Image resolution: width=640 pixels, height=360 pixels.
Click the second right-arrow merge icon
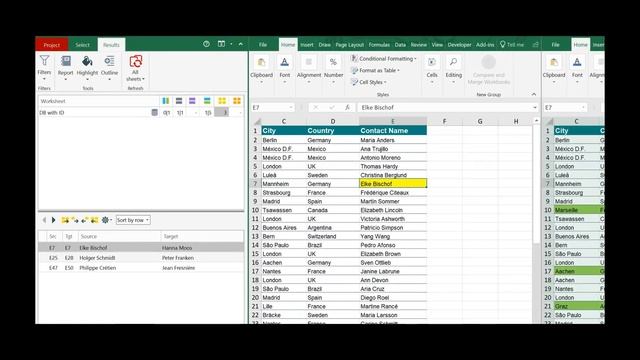coord(75,220)
